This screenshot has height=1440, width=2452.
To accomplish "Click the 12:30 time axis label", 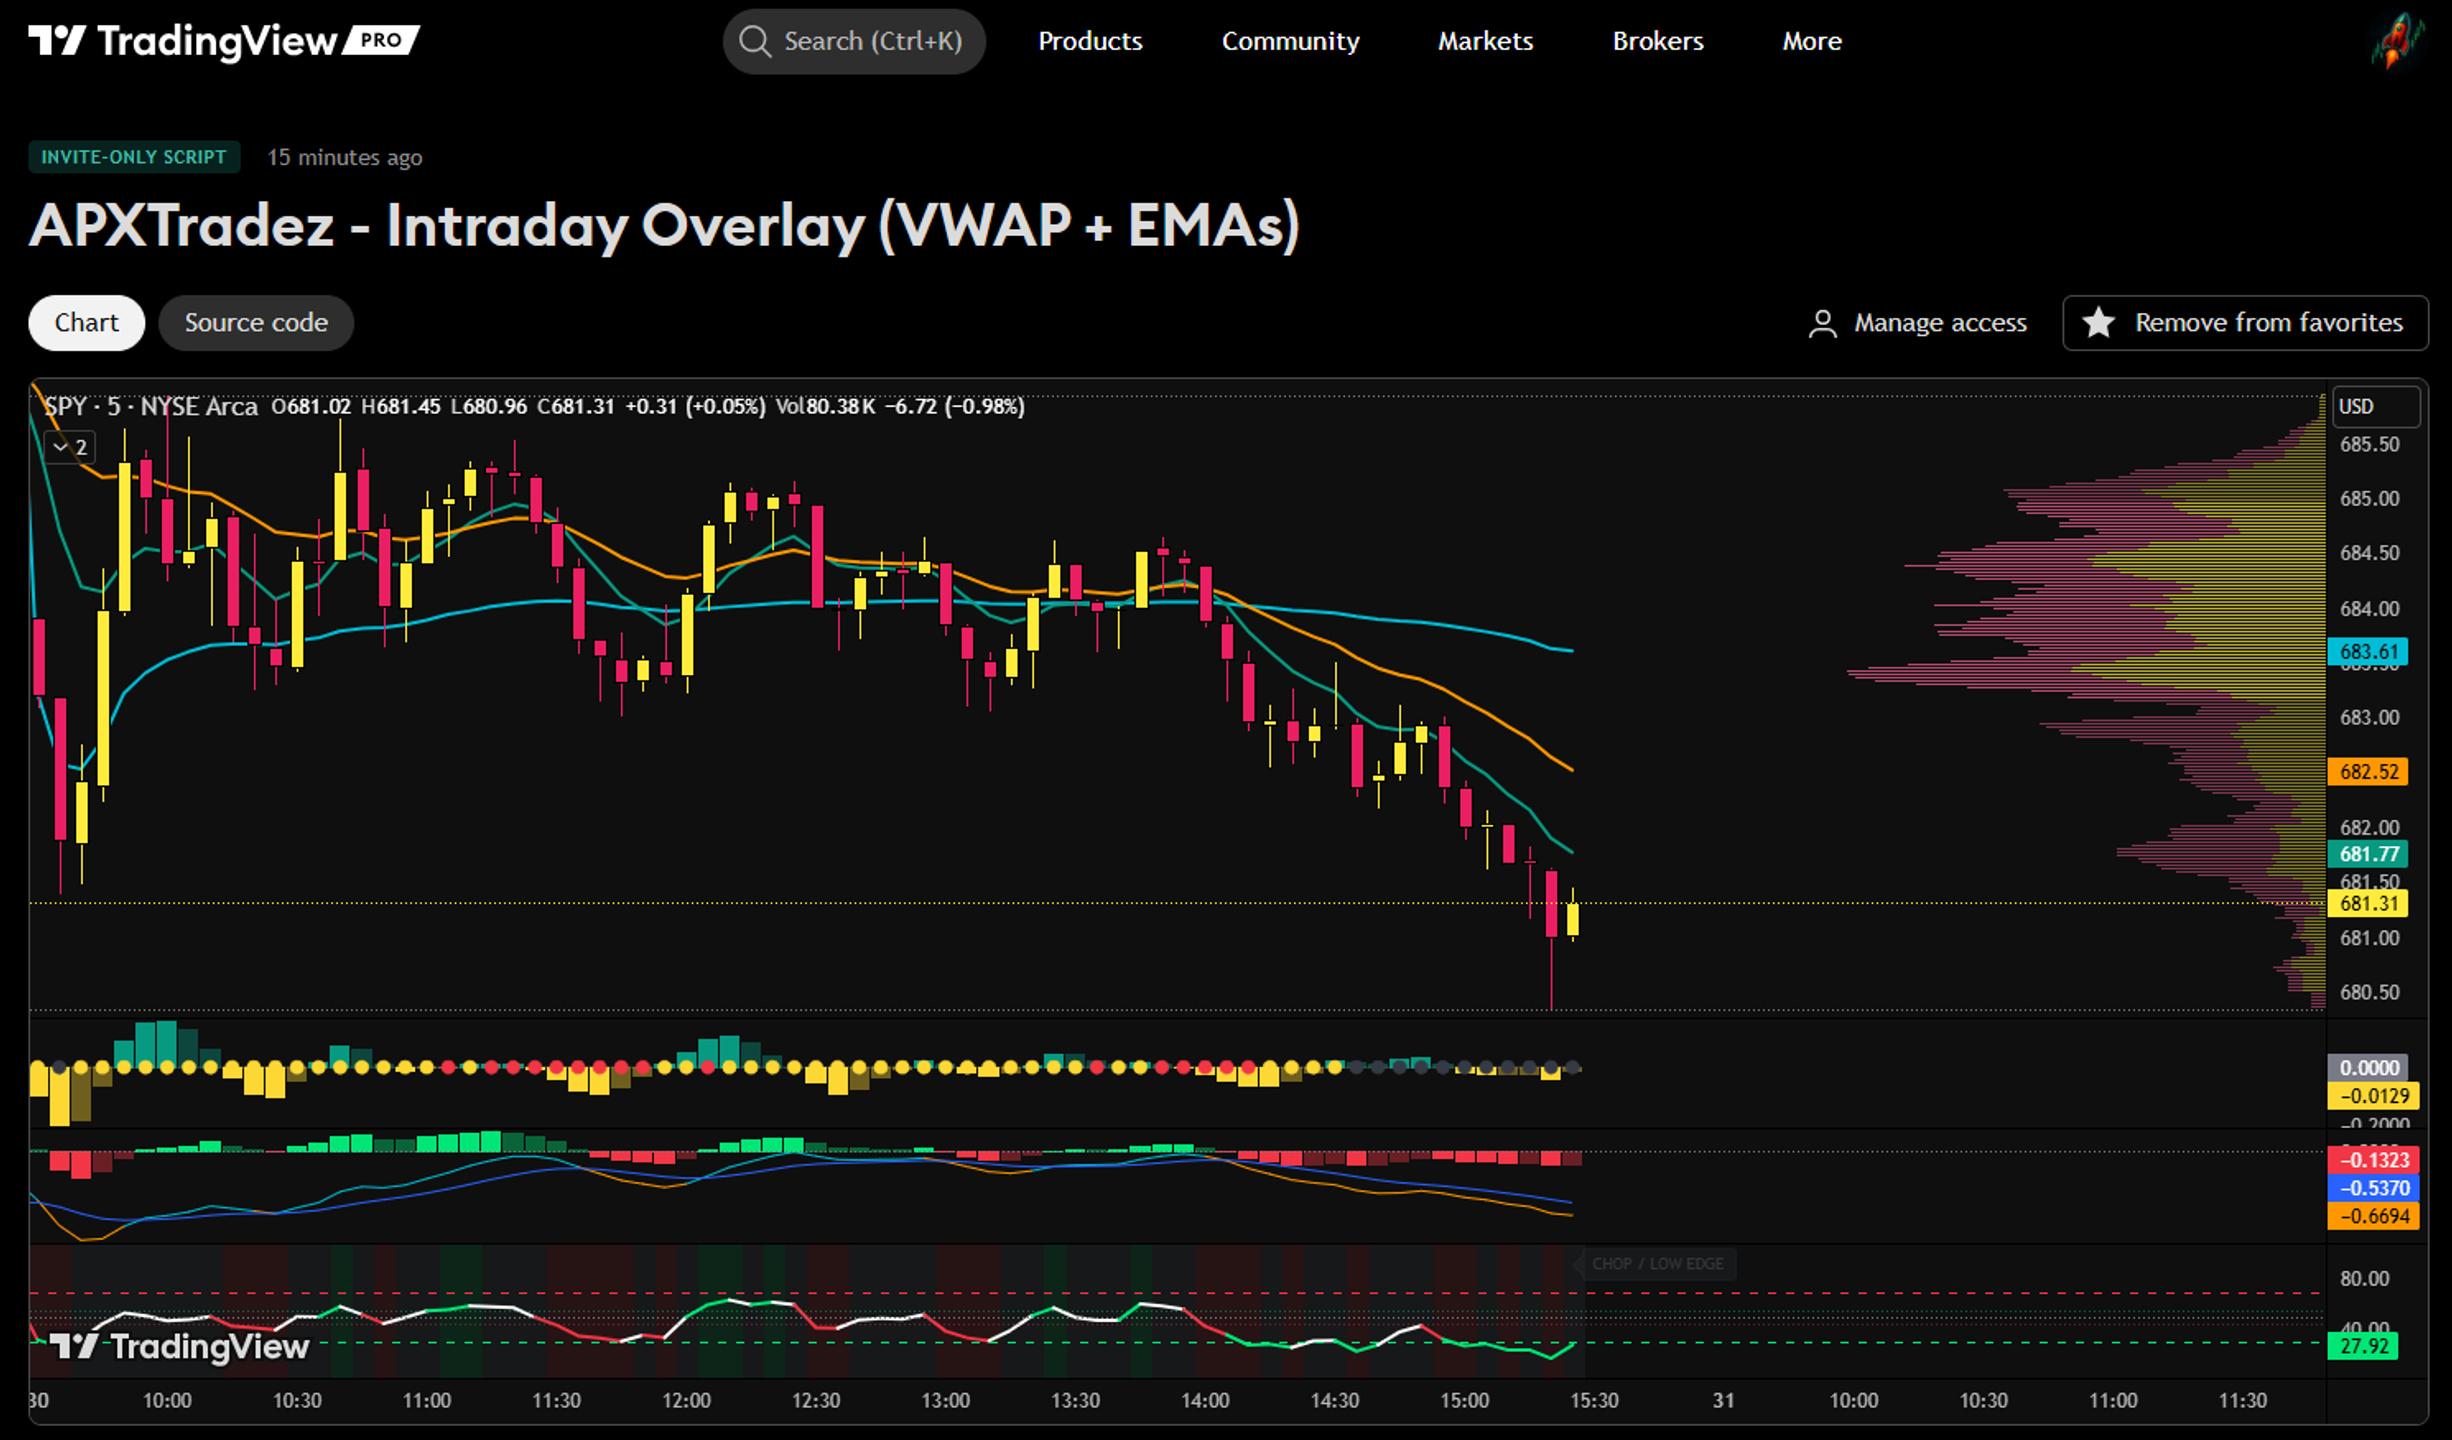I will (816, 1401).
